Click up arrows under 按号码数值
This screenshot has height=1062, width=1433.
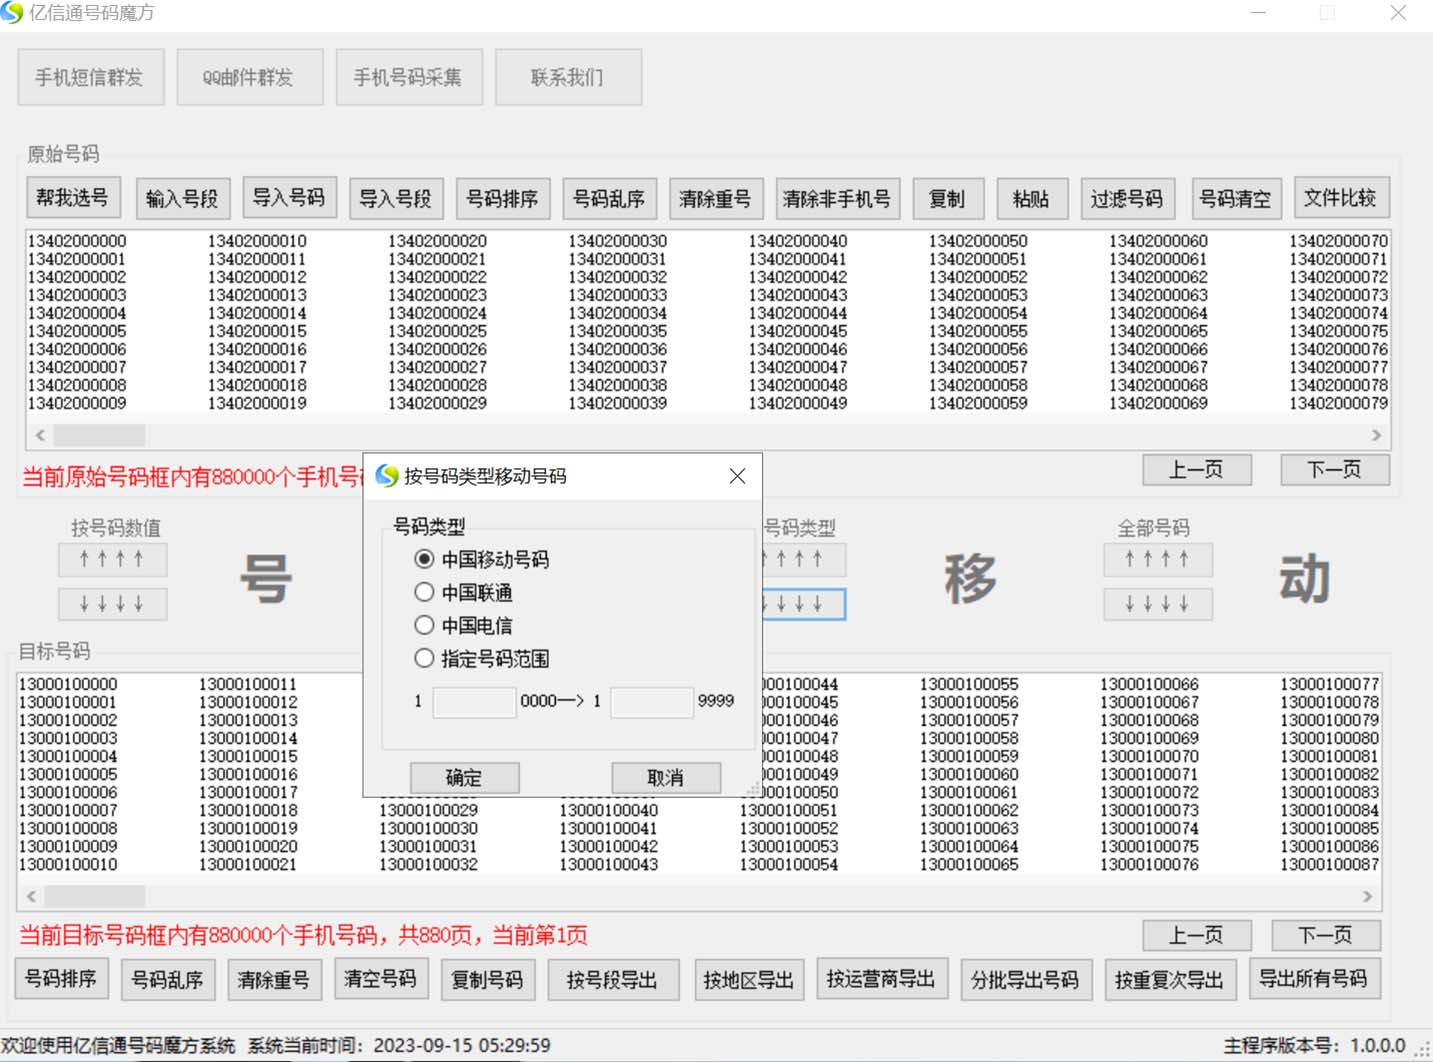click(x=112, y=559)
